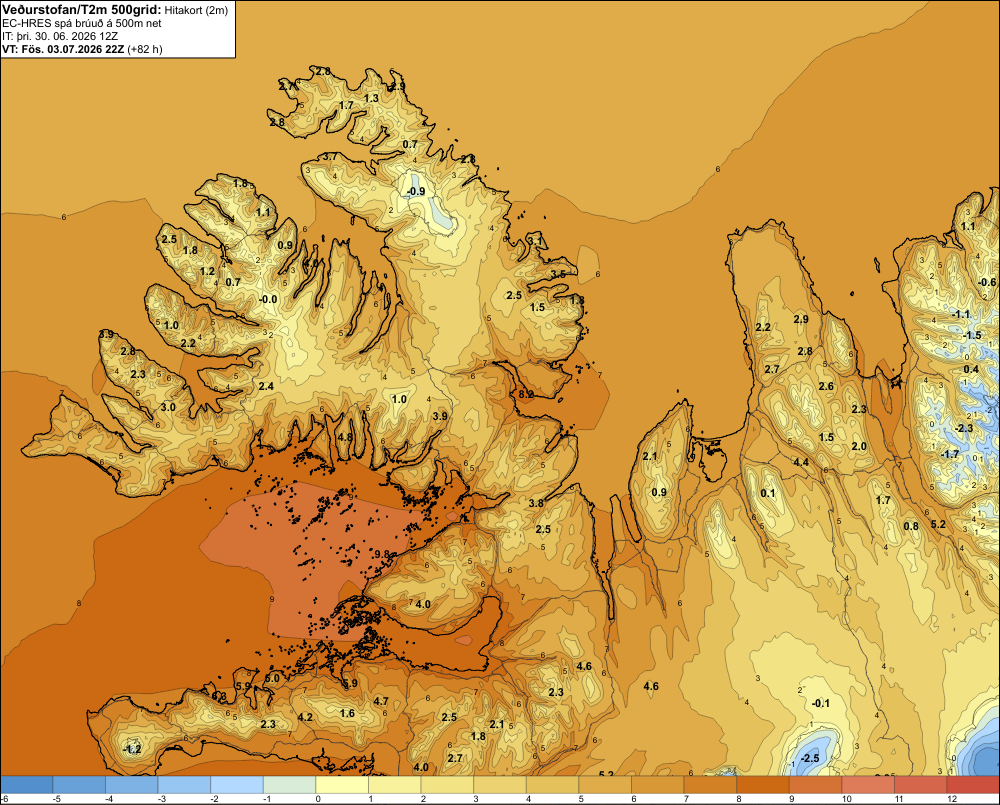
Task: Click the legend swatch between 11 and 12
Action: pos(921,785)
